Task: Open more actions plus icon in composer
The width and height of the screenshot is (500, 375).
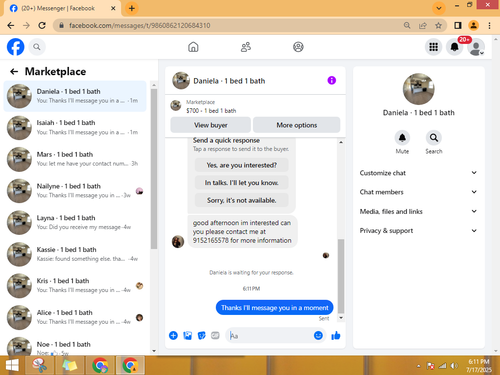Action: click(173, 335)
